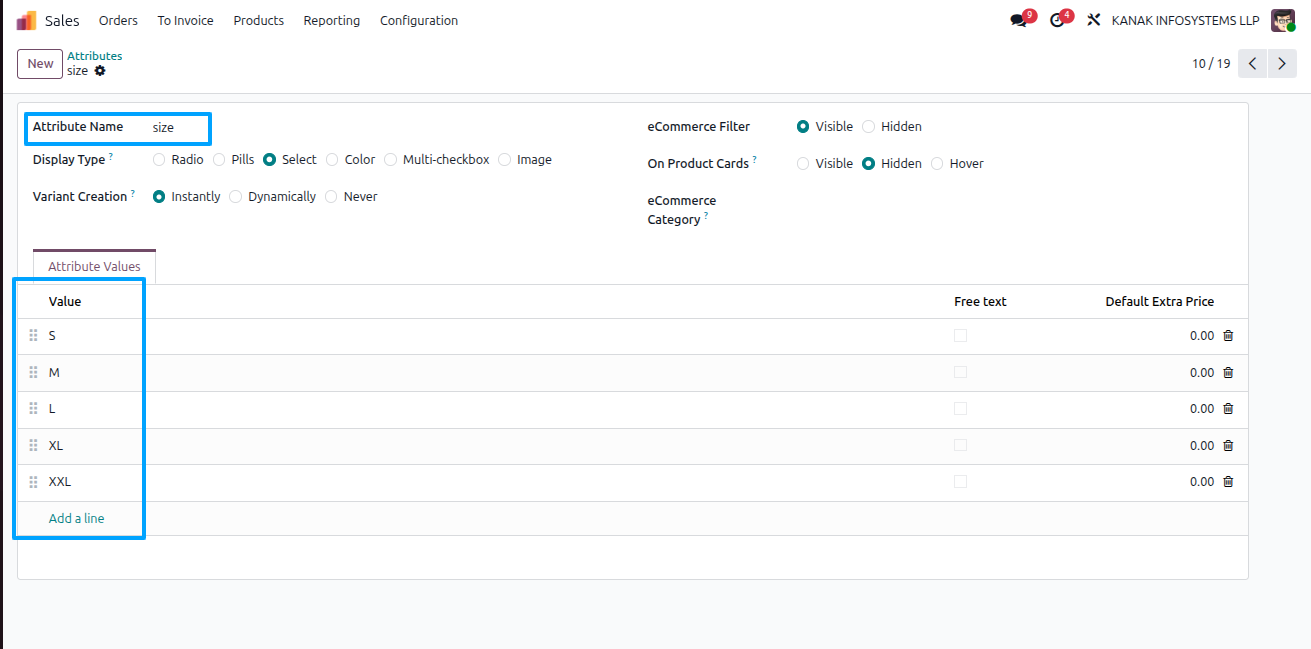Open company switcher KANAK INFOSYSTEMS LLP
Viewport: 1311px width, 649px height.
point(1185,20)
